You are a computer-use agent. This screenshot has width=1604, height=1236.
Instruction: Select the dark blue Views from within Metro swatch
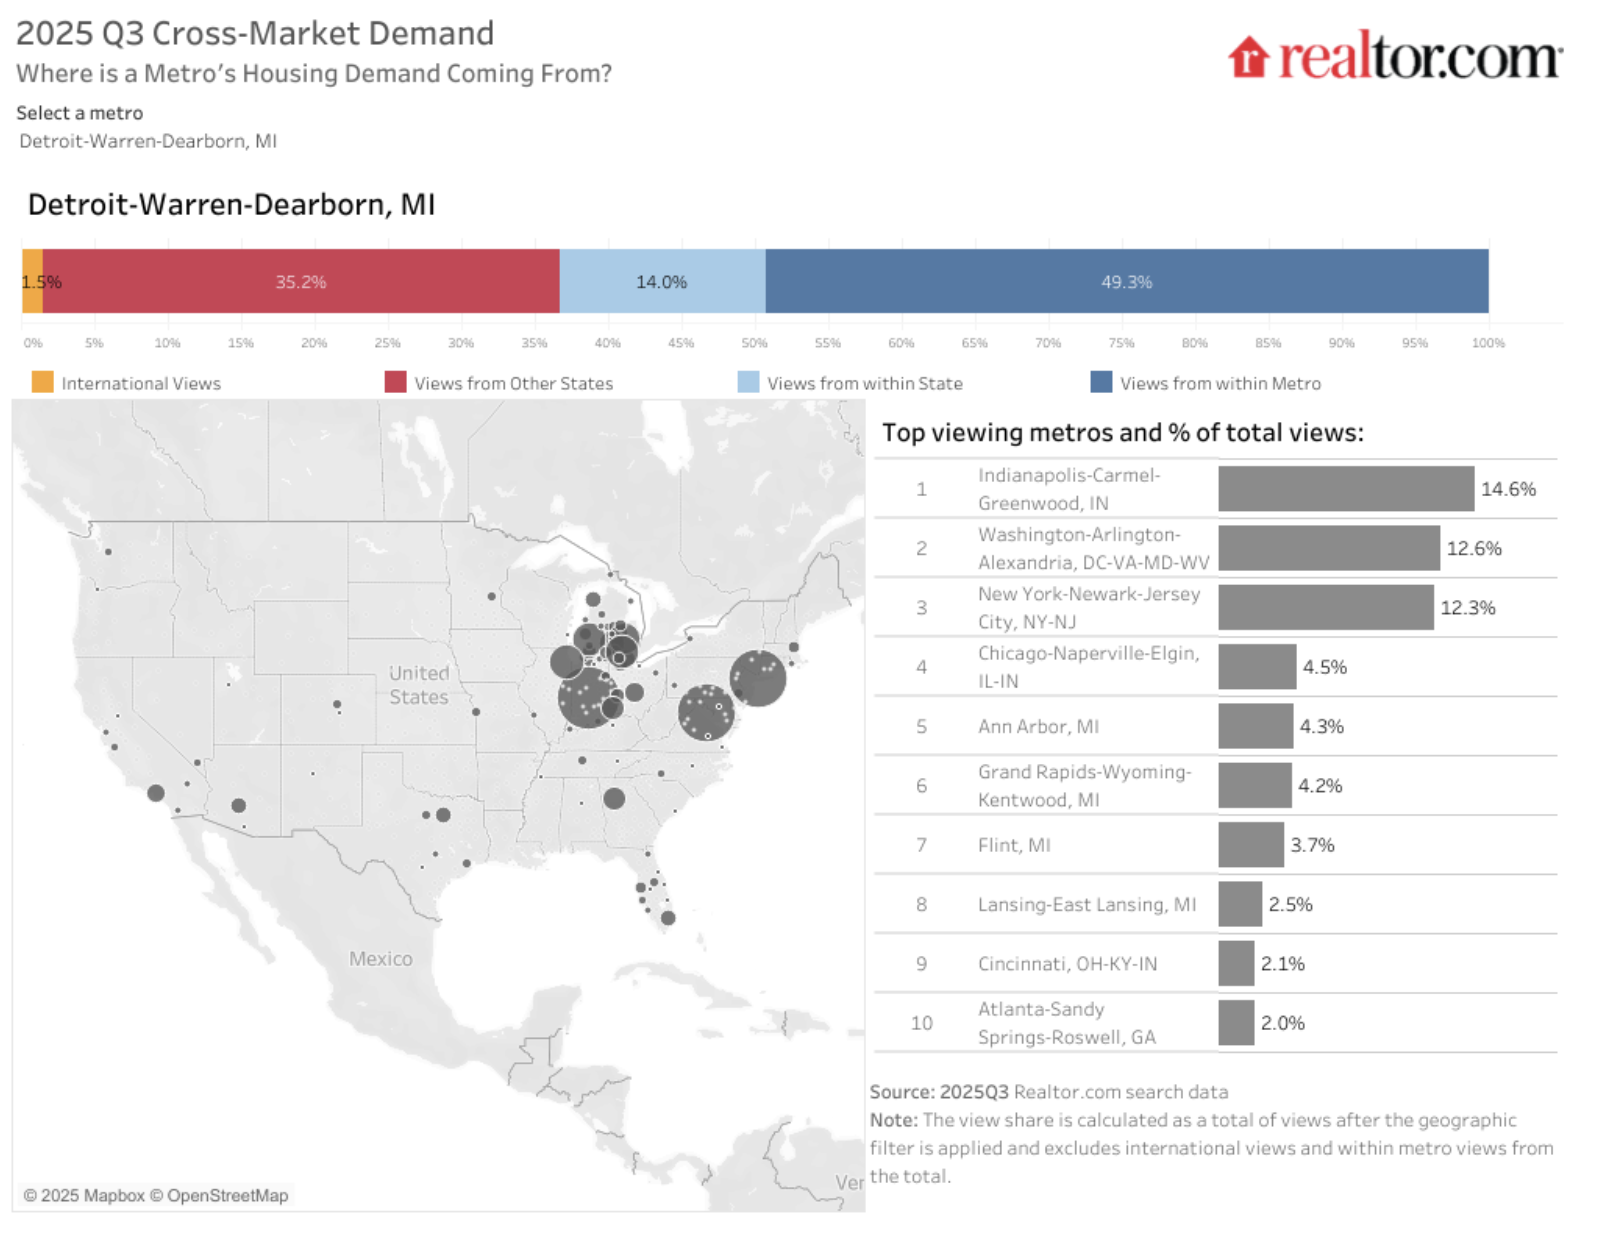pos(1101,382)
